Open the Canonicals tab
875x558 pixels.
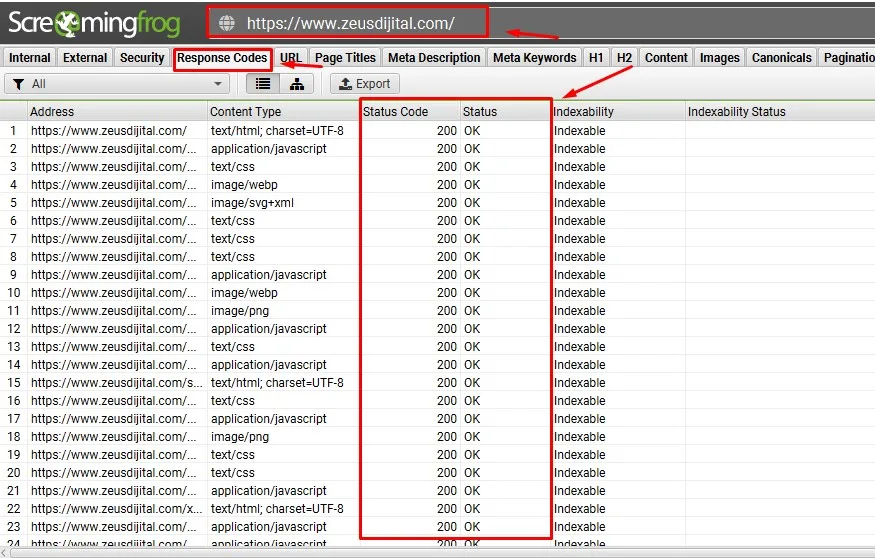(781, 57)
